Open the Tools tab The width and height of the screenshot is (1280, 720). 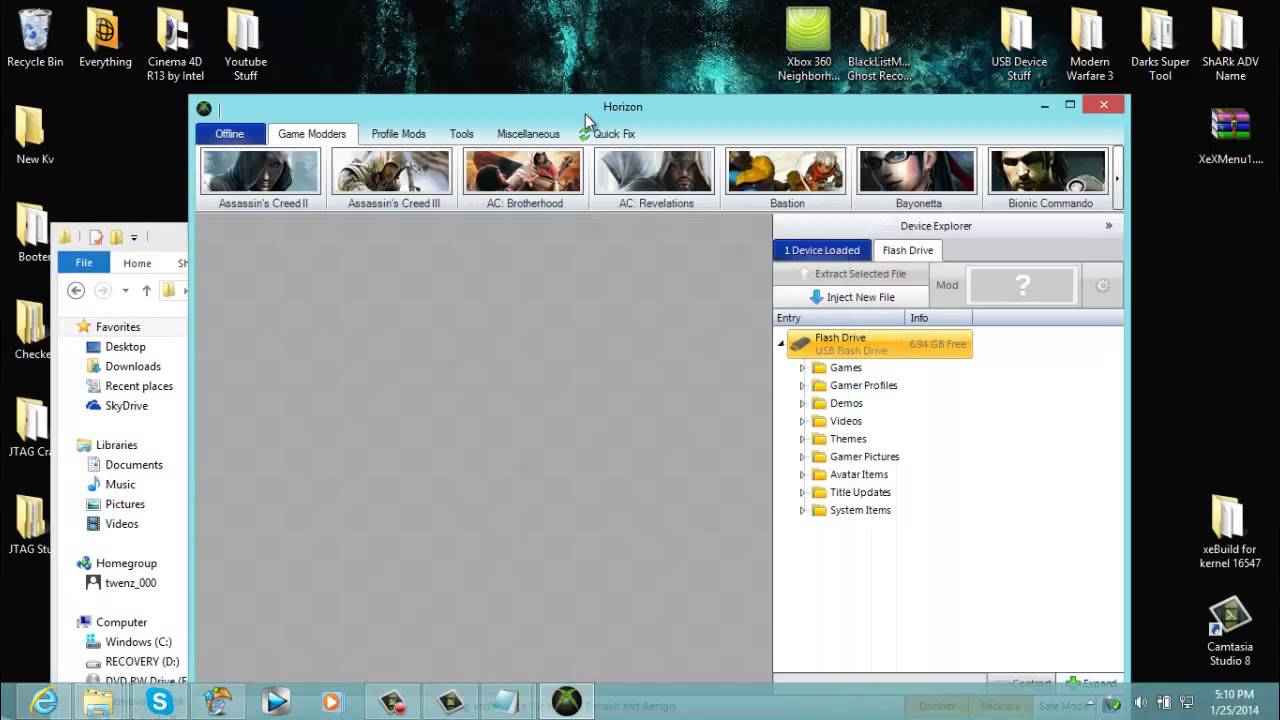point(461,134)
